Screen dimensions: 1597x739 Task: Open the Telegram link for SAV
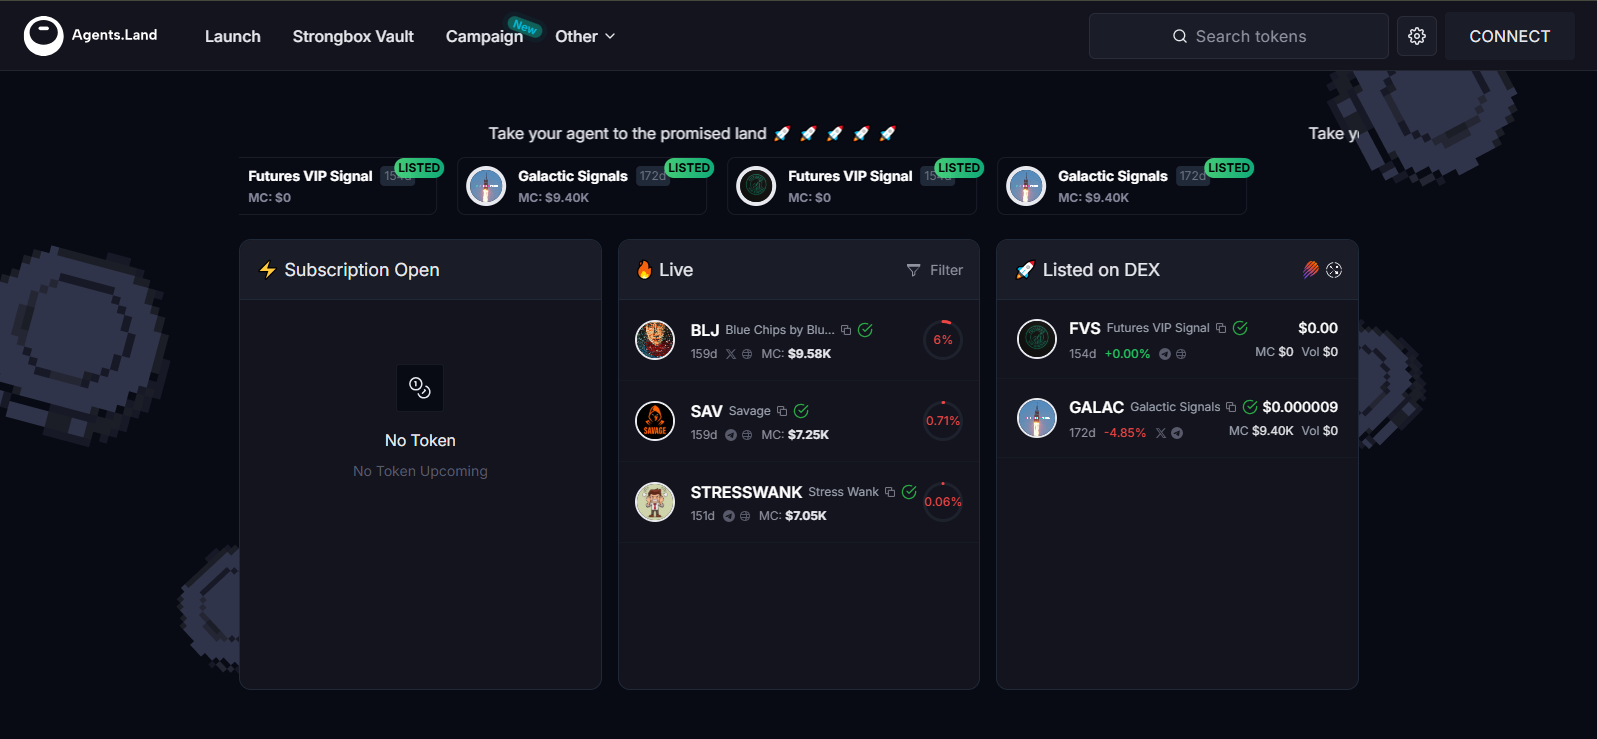[731, 435]
